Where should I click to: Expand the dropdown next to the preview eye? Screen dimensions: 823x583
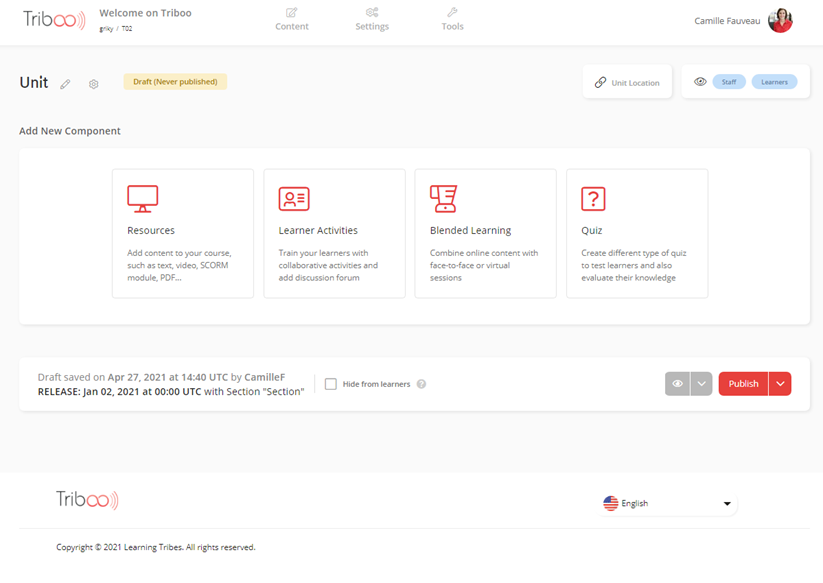coord(700,383)
